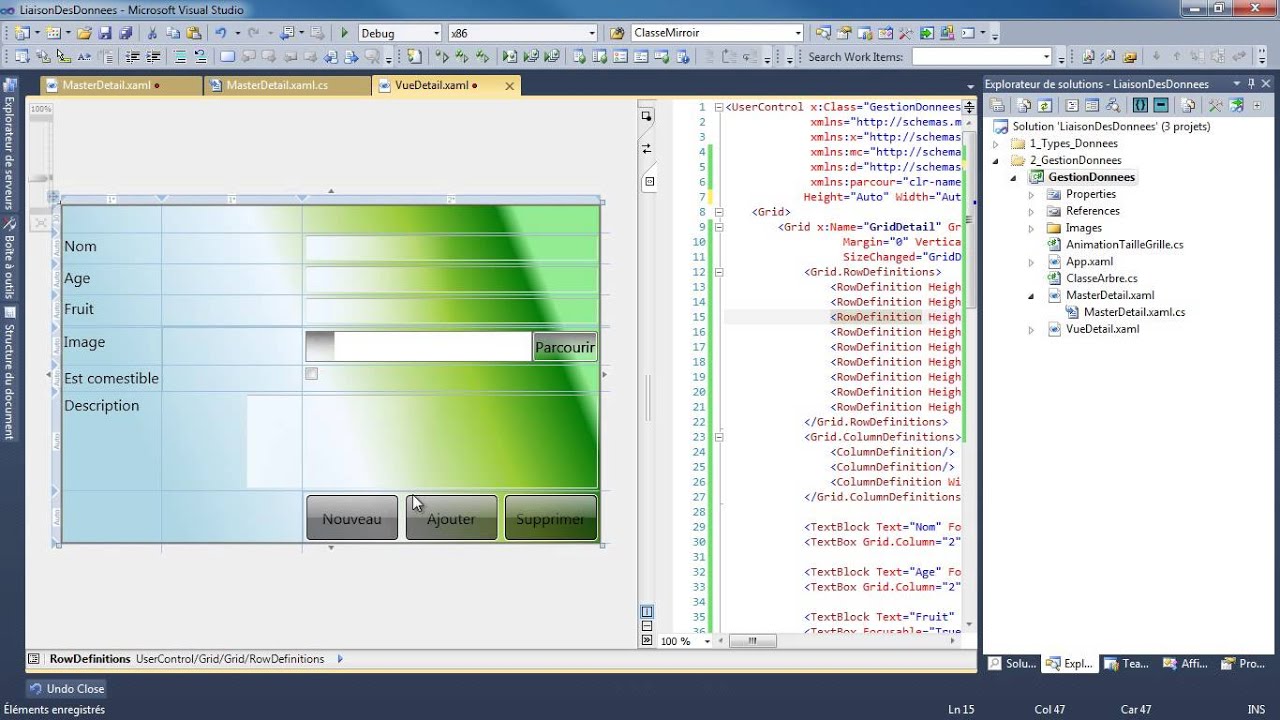Open the Solu... tab below the solution explorer
Image resolution: width=1280 pixels, height=720 pixels.
[1012, 663]
